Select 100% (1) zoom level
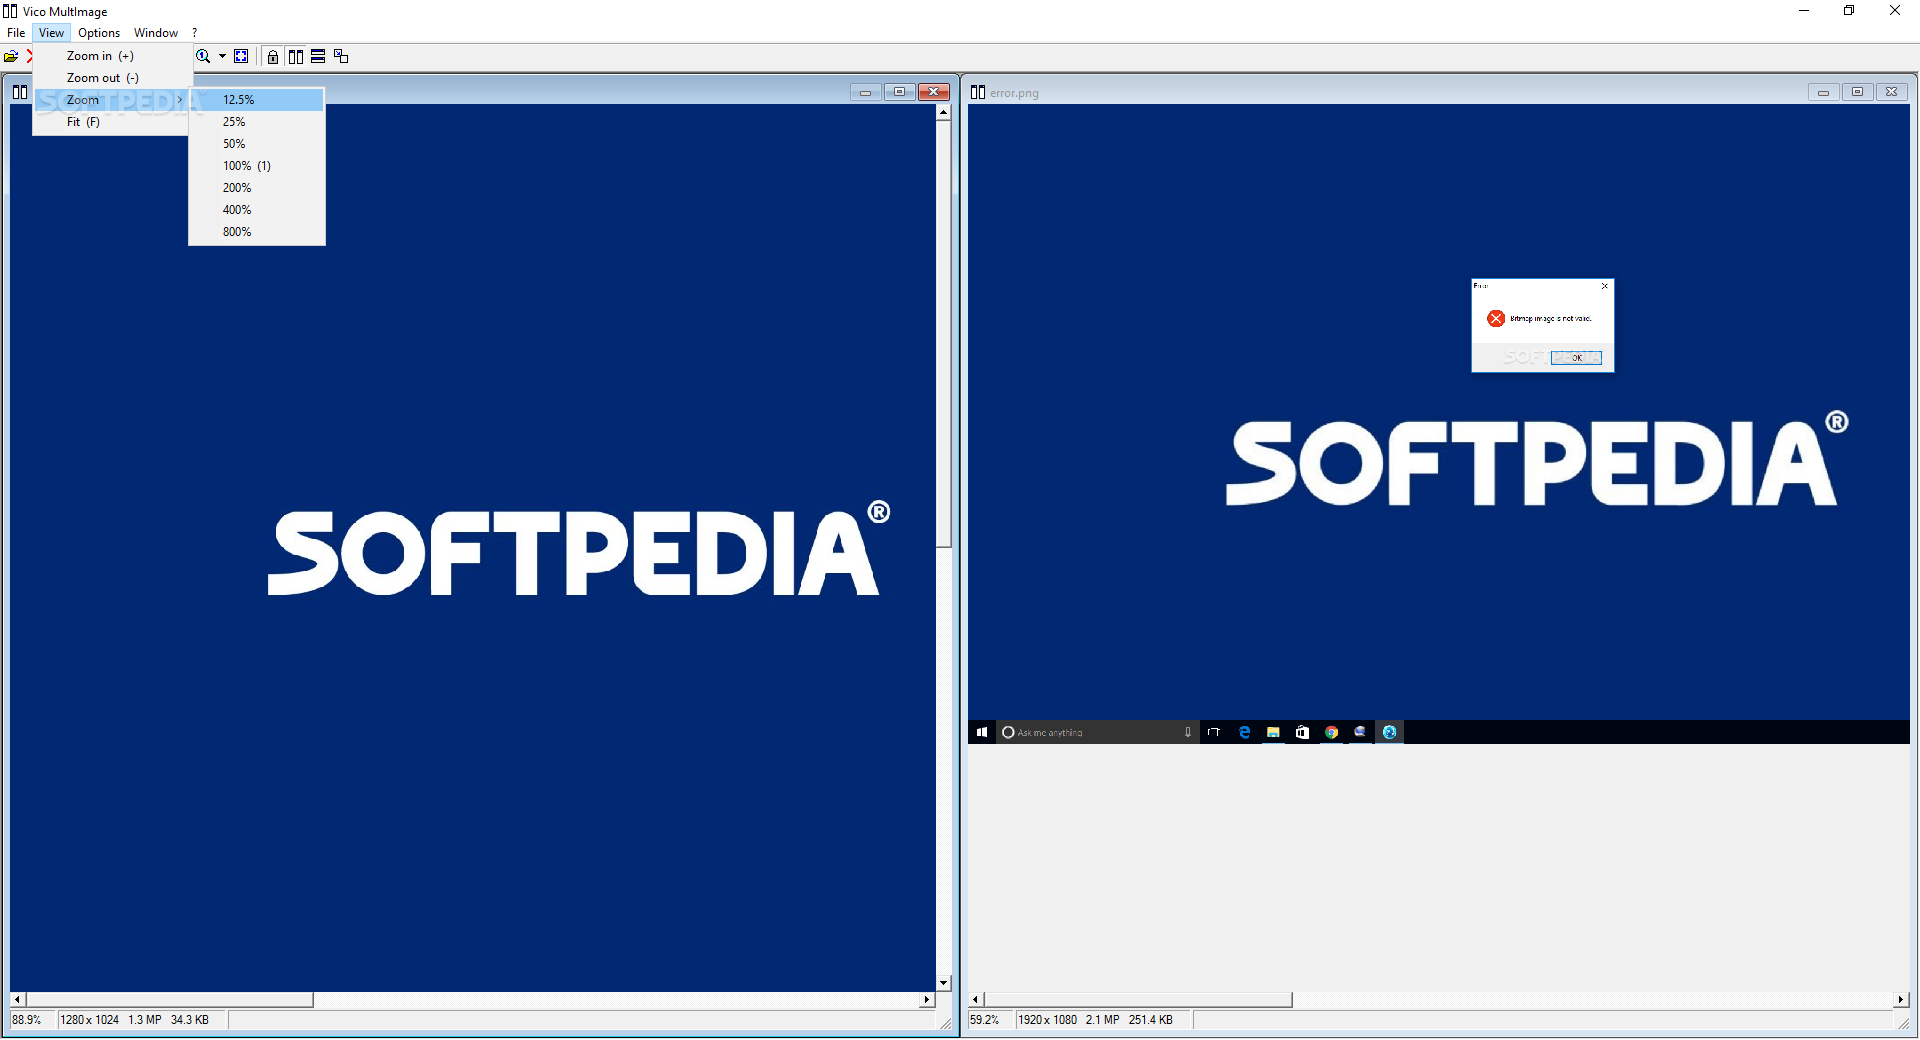The image size is (1920, 1040). (x=257, y=166)
